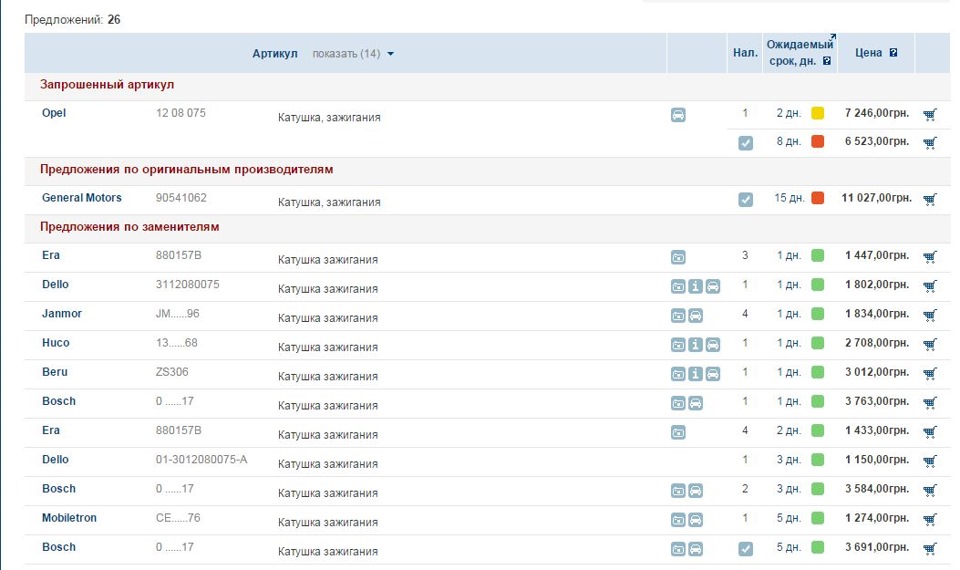Click availability checkmark in Opel 8 дн. row
Viewport: 960px width, 570px height.
(x=745, y=143)
